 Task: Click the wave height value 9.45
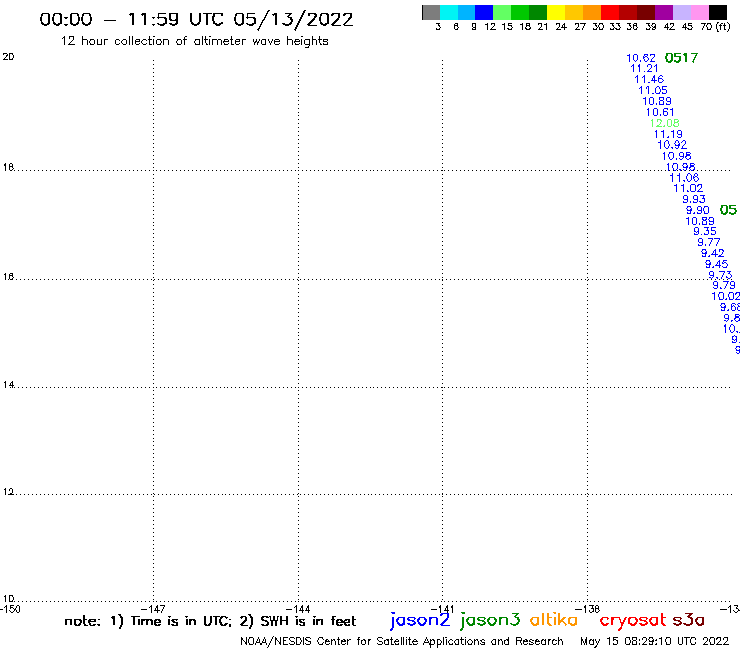pyautogui.click(x=716, y=264)
